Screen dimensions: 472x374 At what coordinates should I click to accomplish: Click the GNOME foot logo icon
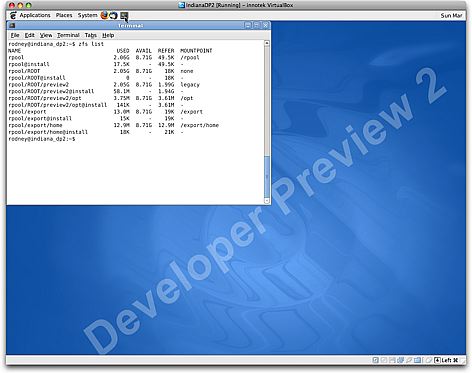pyautogui.click(x=13, y=15)
